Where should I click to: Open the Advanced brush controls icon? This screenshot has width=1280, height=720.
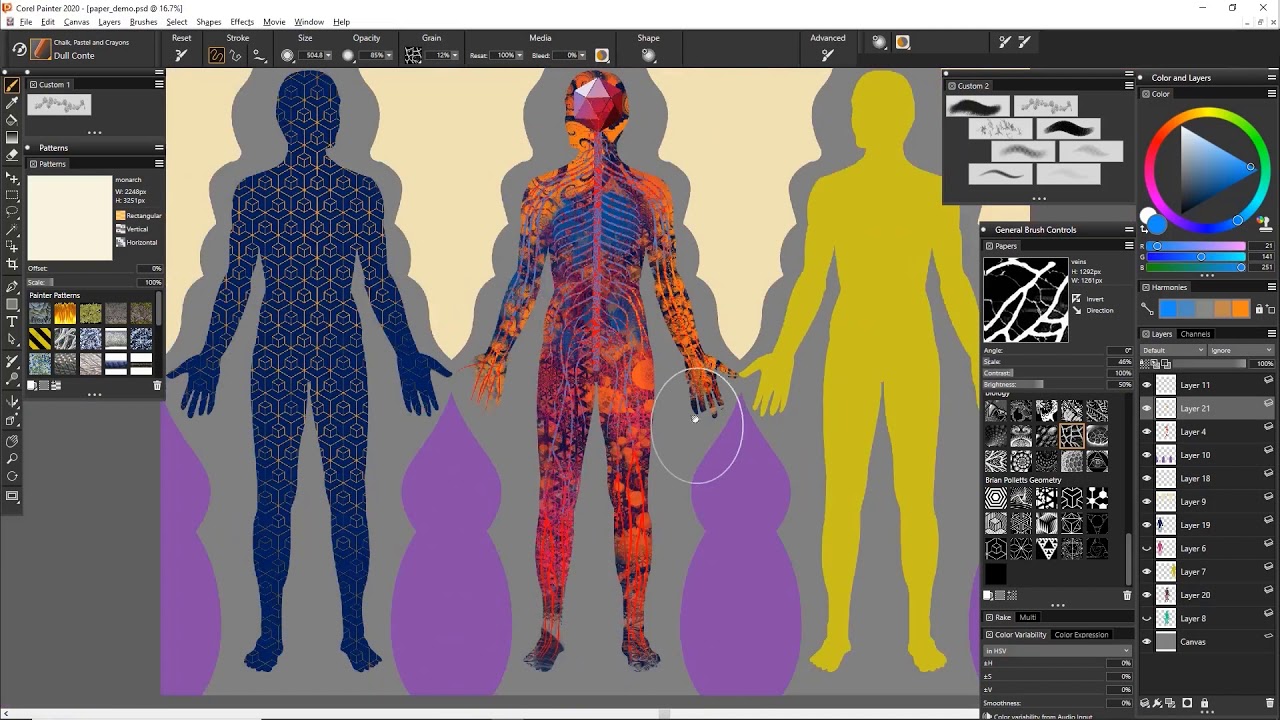tap(827, 56)
